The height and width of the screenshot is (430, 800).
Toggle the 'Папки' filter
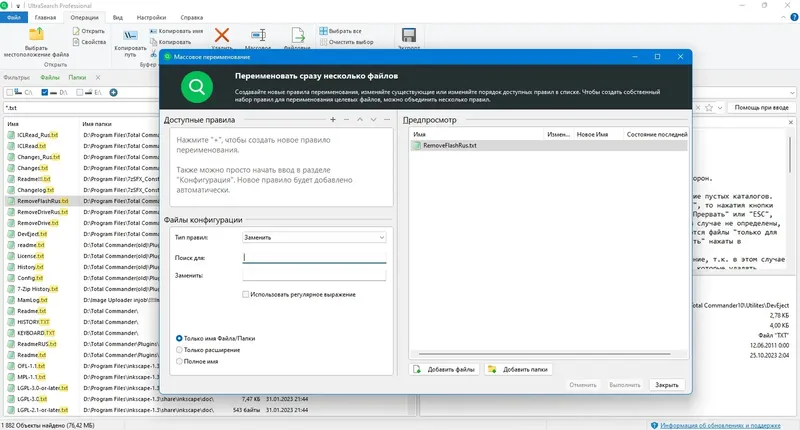pos(77,78)
